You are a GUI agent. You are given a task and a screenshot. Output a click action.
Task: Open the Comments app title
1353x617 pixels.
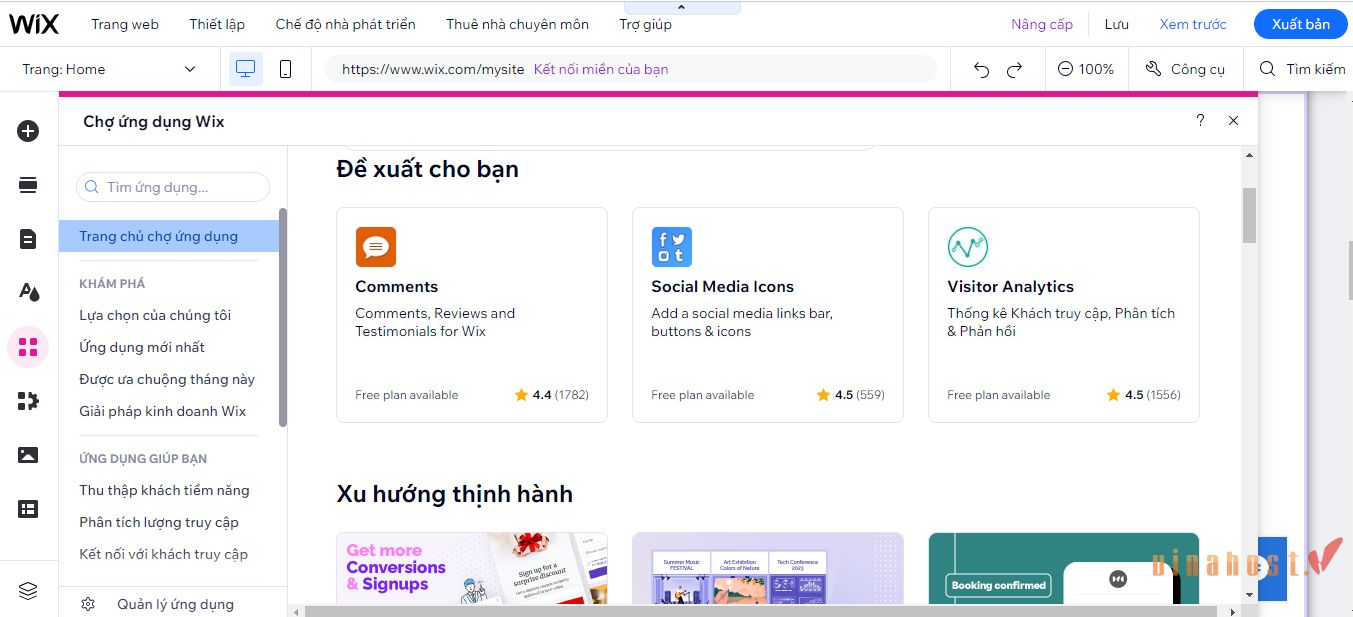pyautogui.click(x=397, y=286)
